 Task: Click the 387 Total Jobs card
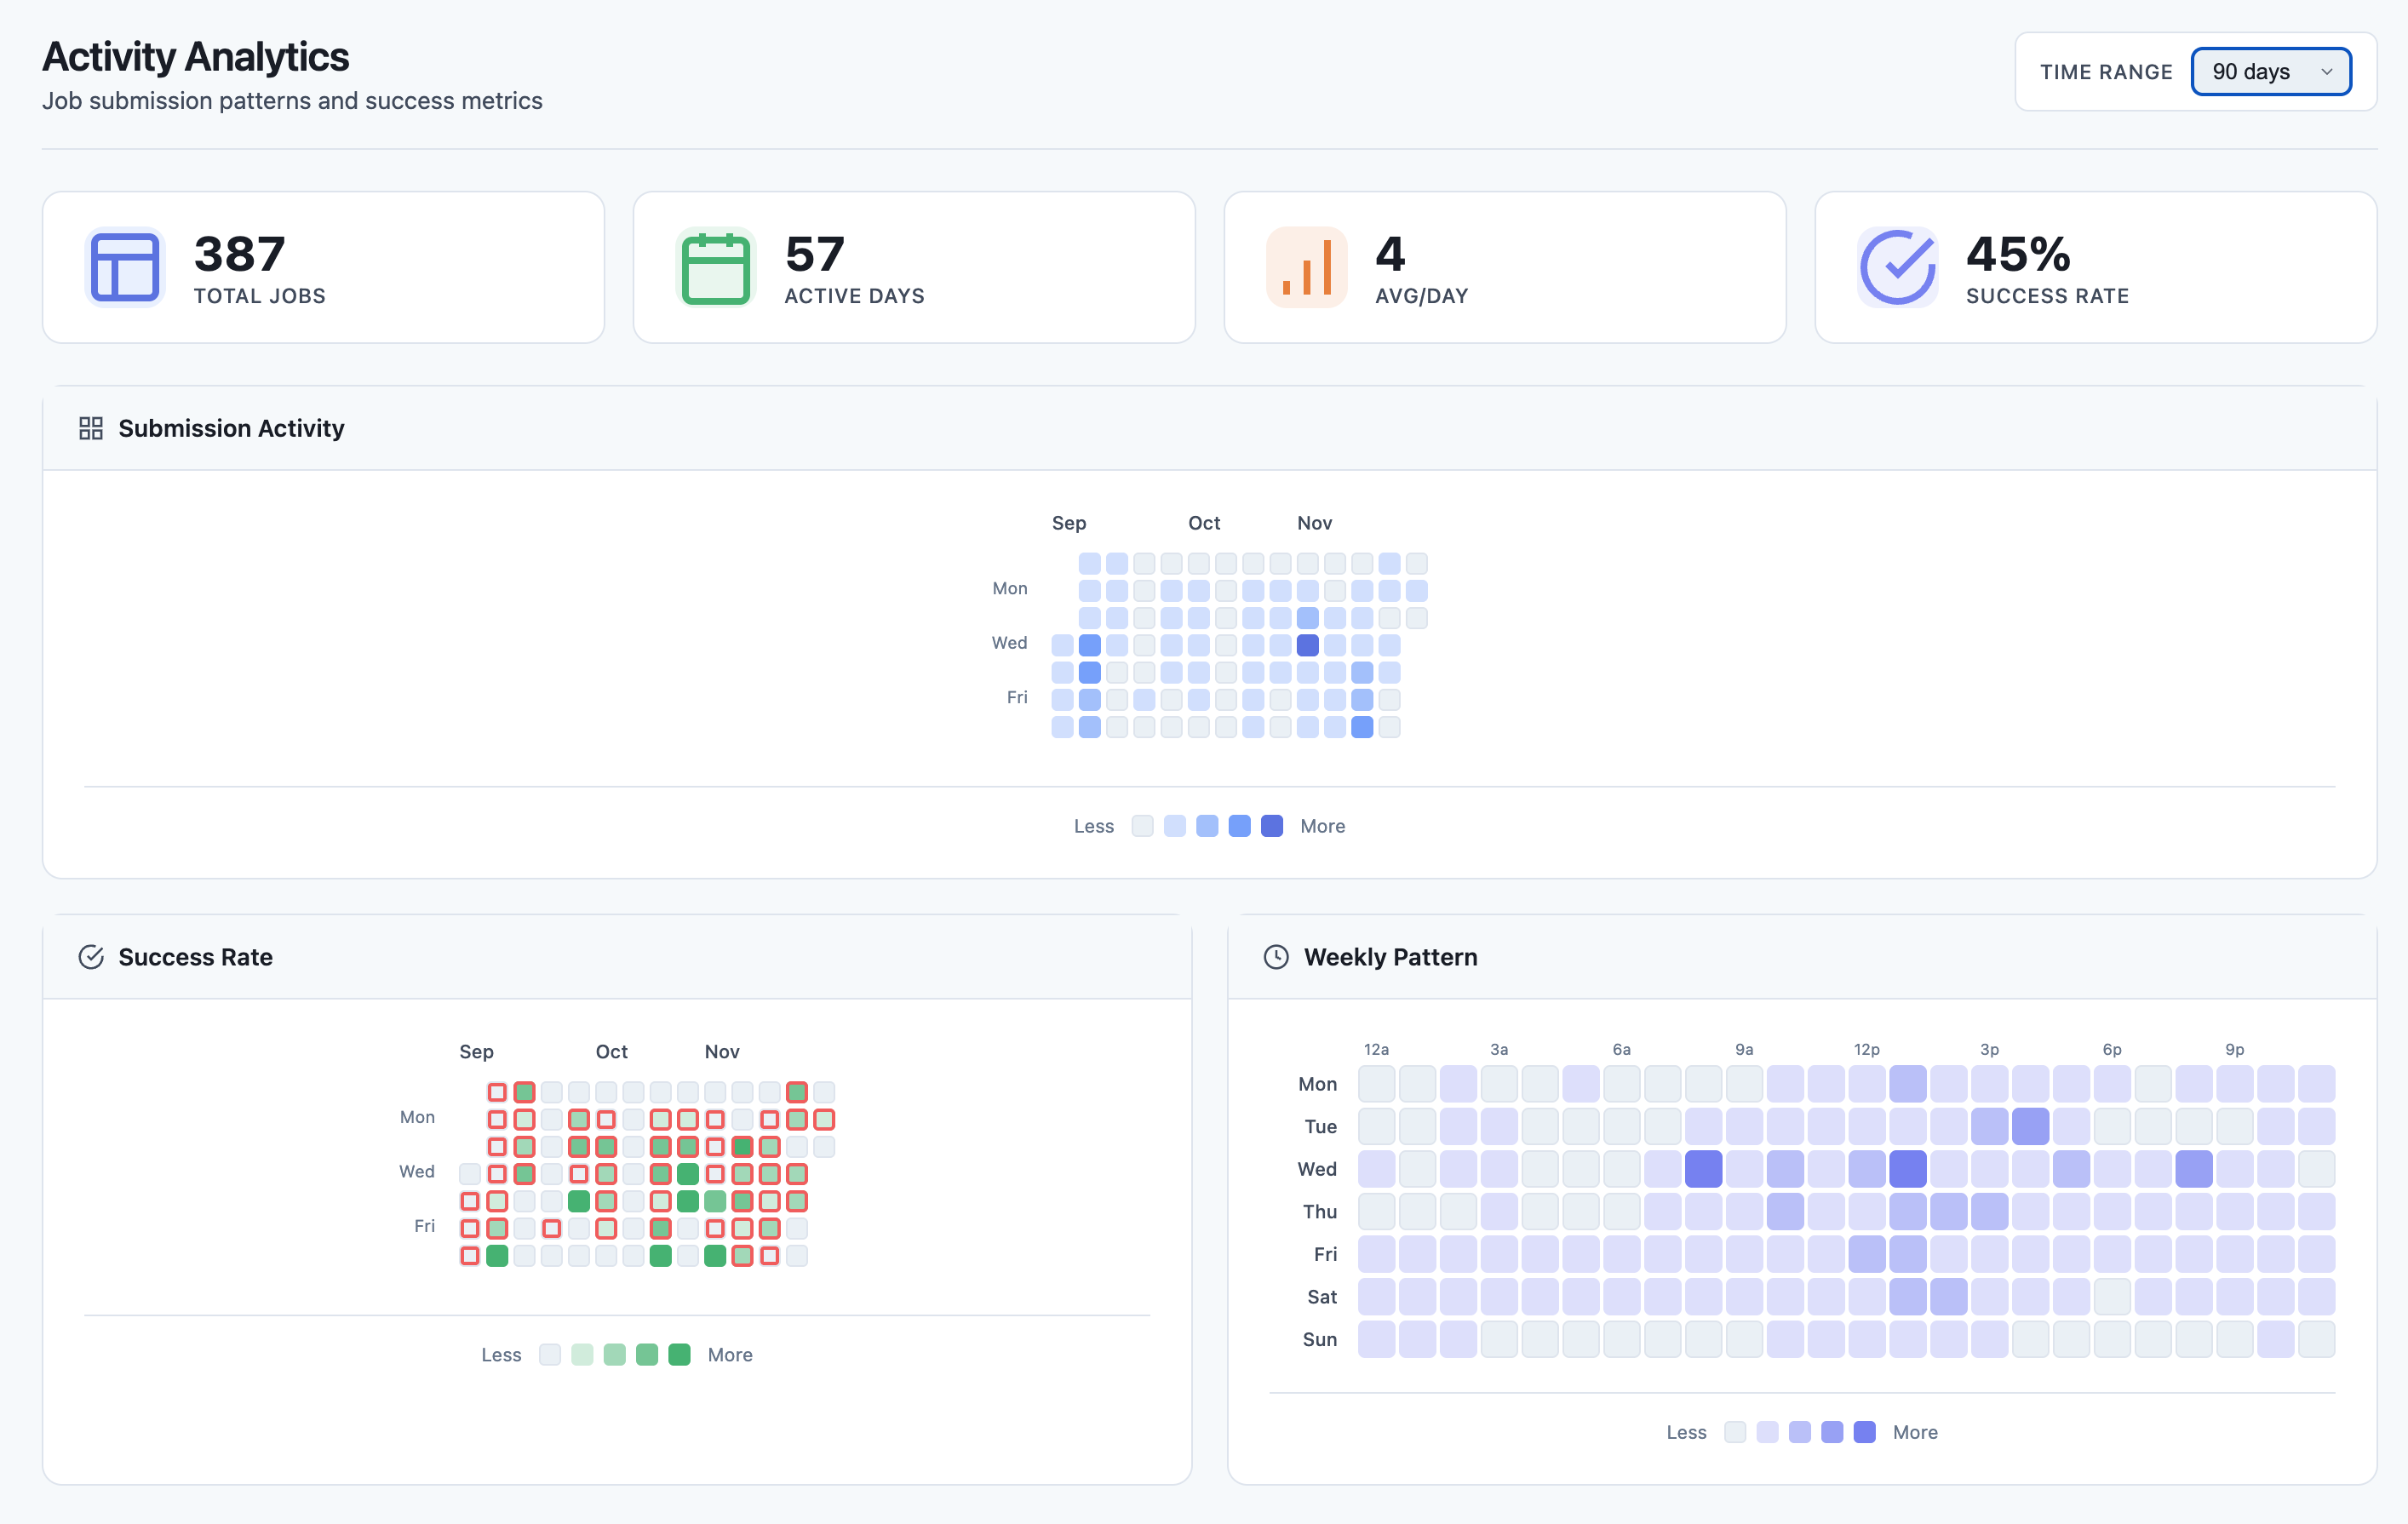(x=323, y=267)
